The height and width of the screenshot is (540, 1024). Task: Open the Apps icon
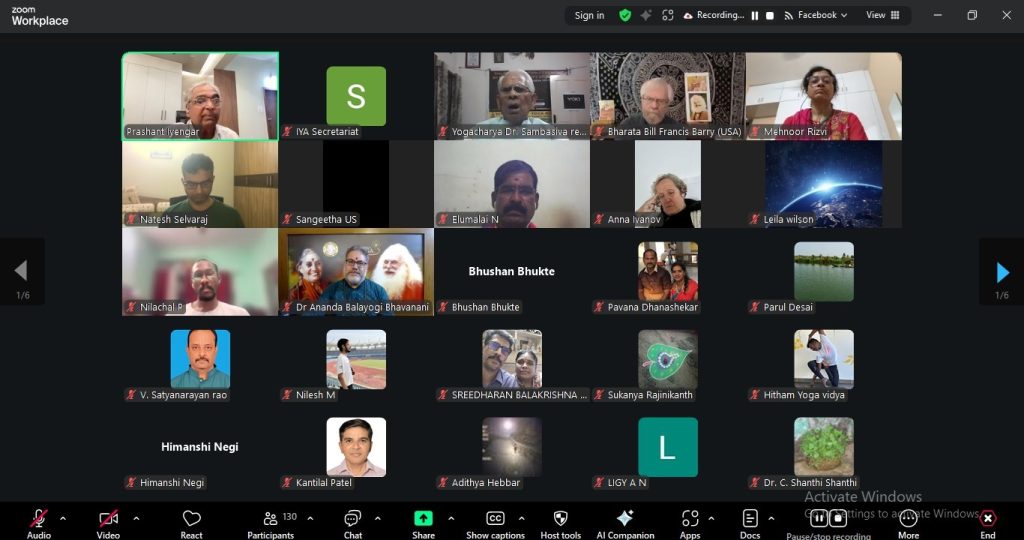(x=690, y=519)
